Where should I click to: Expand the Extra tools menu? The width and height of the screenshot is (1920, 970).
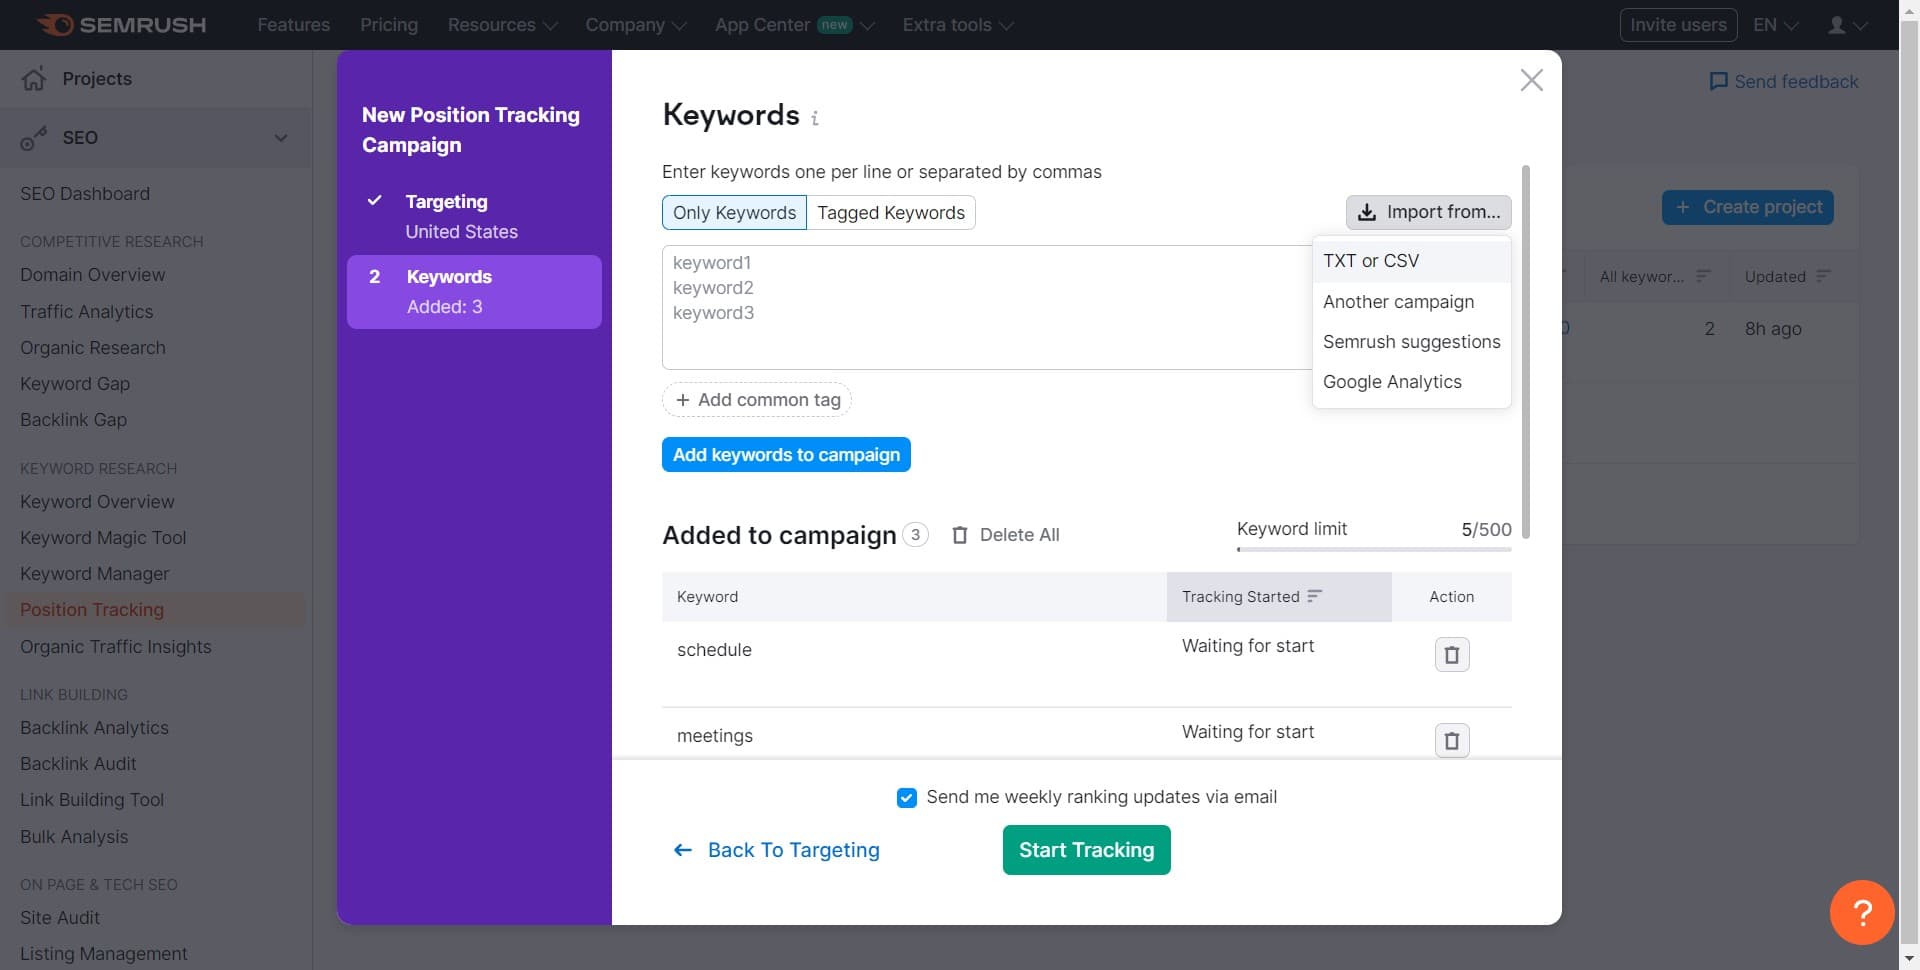[x=956, y=24]
